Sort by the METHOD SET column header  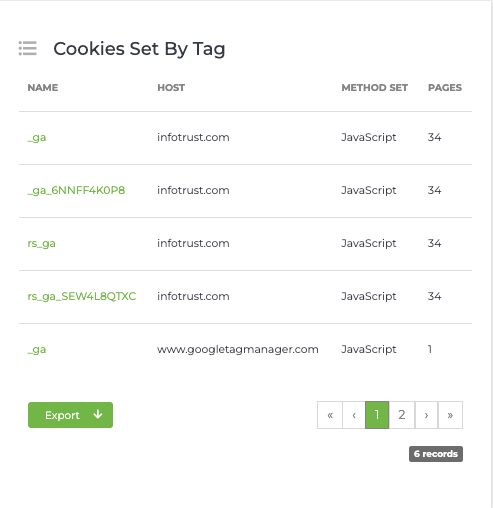coord(374,88)
